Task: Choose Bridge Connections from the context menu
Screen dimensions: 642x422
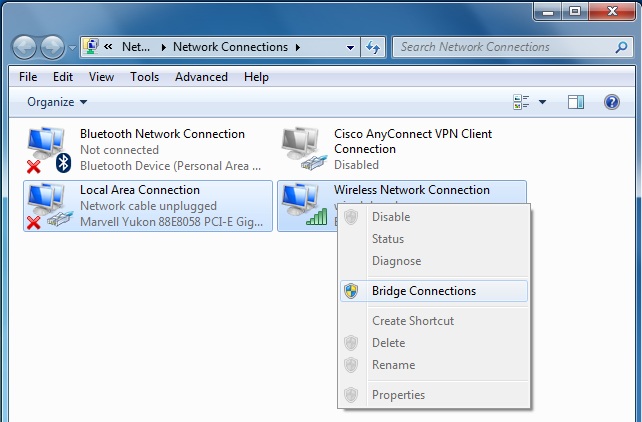Action: [423, 291]
